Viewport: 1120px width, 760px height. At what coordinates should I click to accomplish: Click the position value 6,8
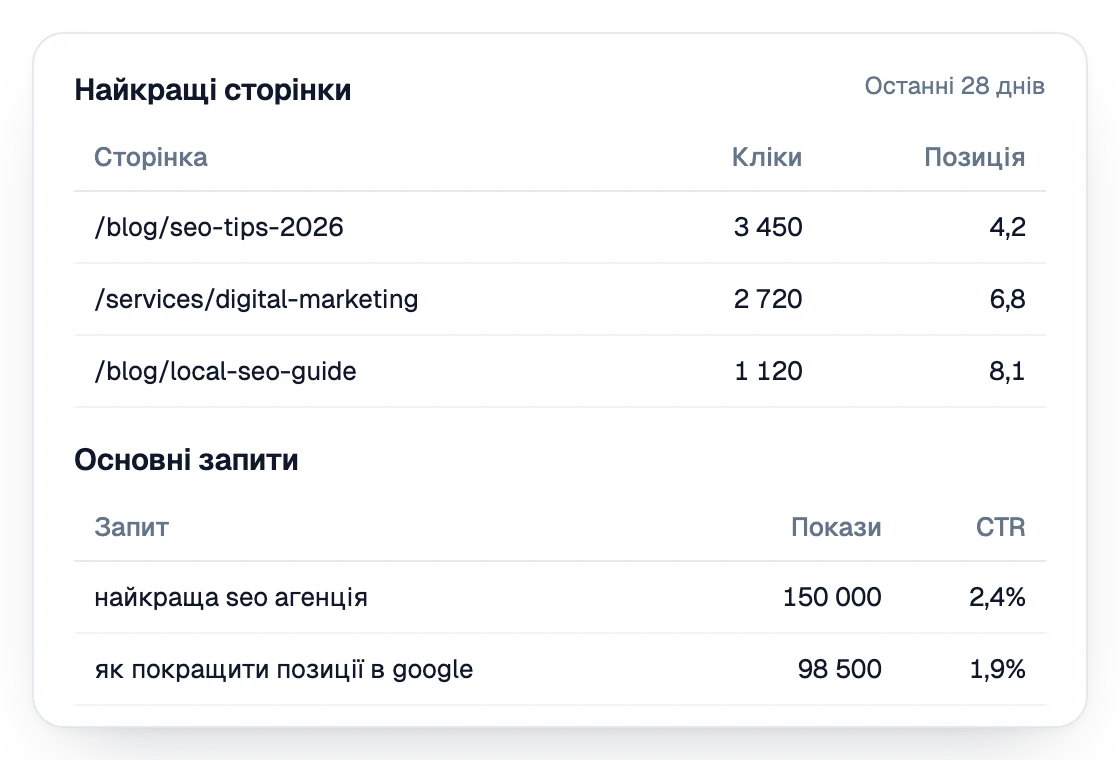[1007, 299]
